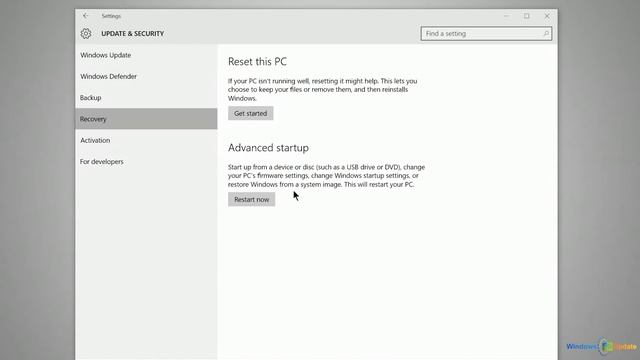Click the Reset this PC heading
Viewport: 640px width, 360px height.
click(258, 62)
